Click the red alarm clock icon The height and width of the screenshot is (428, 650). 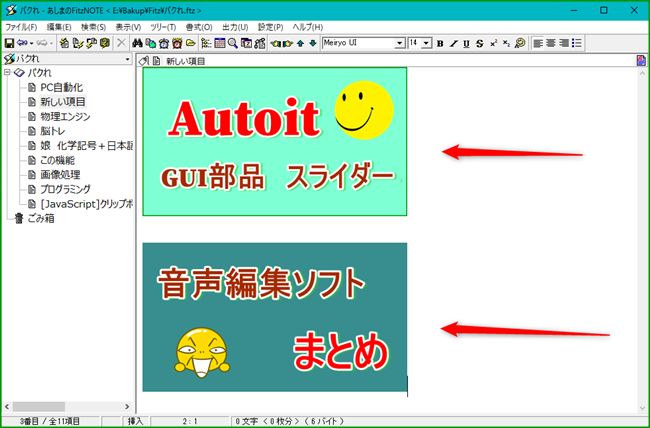(x=177, y=43)
